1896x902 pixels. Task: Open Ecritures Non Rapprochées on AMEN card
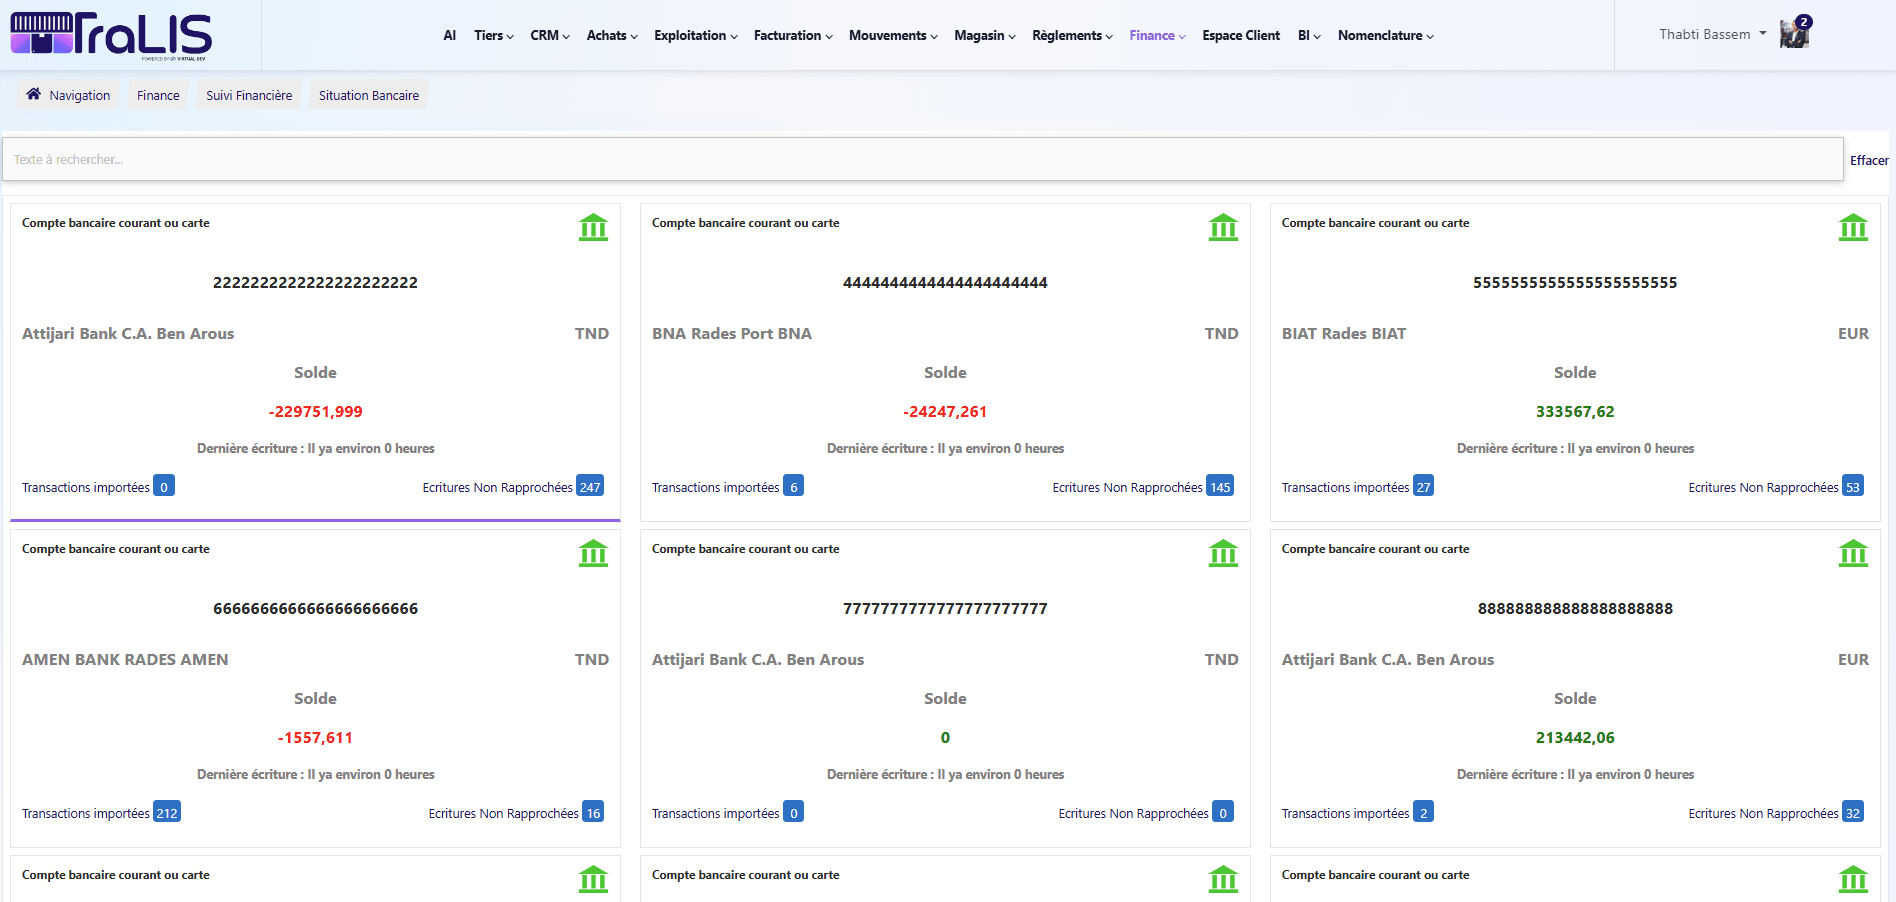[x=503, y=813]
